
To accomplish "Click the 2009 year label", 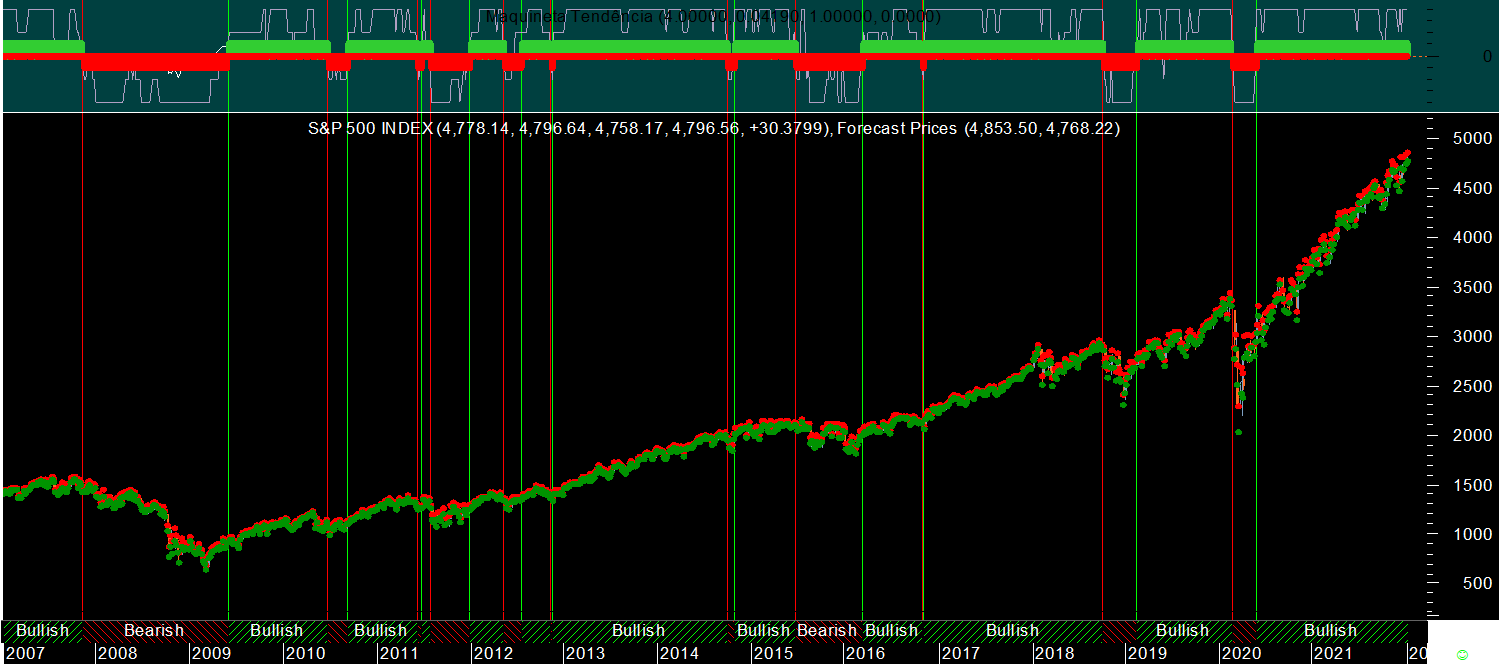I will pos(211,653).
